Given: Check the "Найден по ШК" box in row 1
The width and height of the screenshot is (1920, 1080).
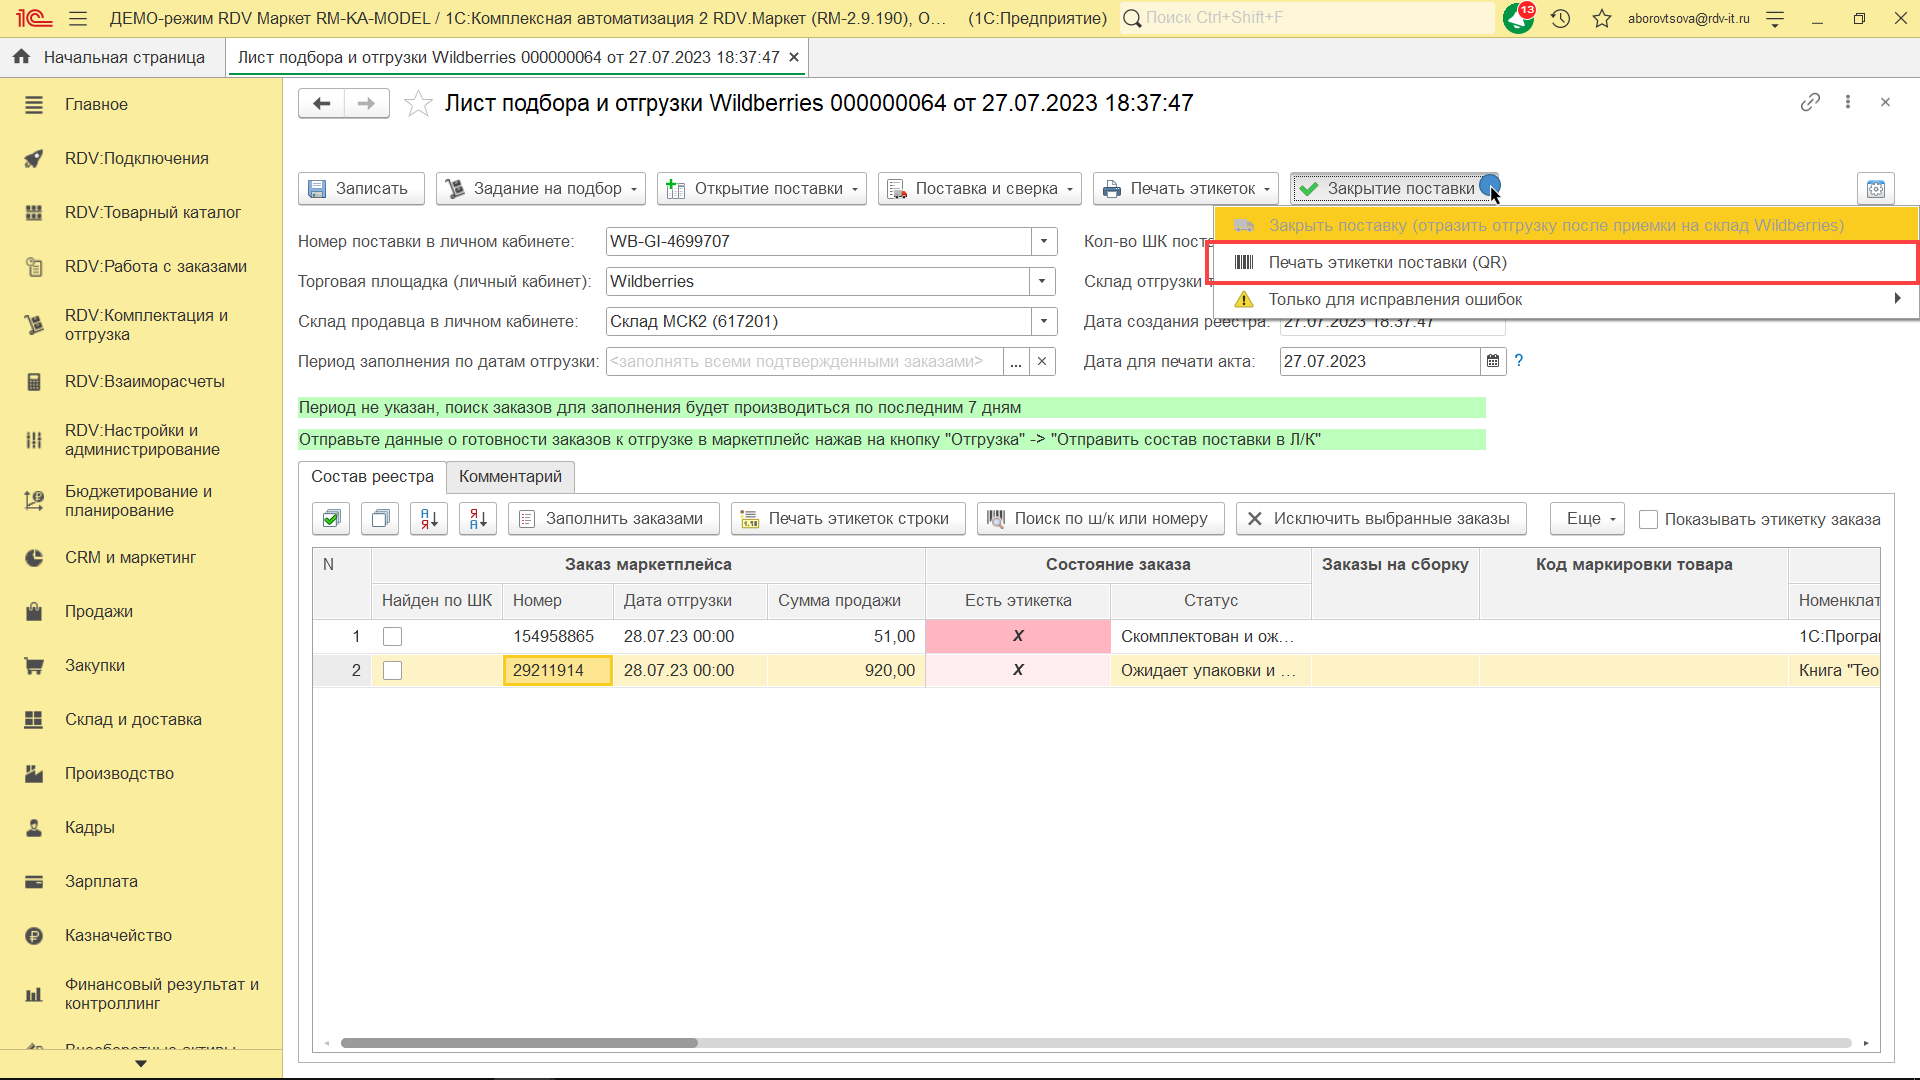Looking at the screenshot, I should point(393,636).
